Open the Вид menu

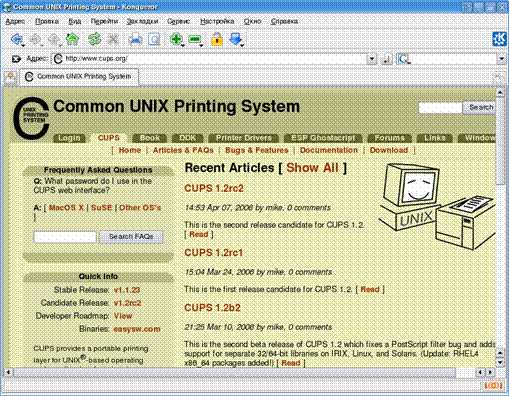pyautogui.click(x=75, y=21)
